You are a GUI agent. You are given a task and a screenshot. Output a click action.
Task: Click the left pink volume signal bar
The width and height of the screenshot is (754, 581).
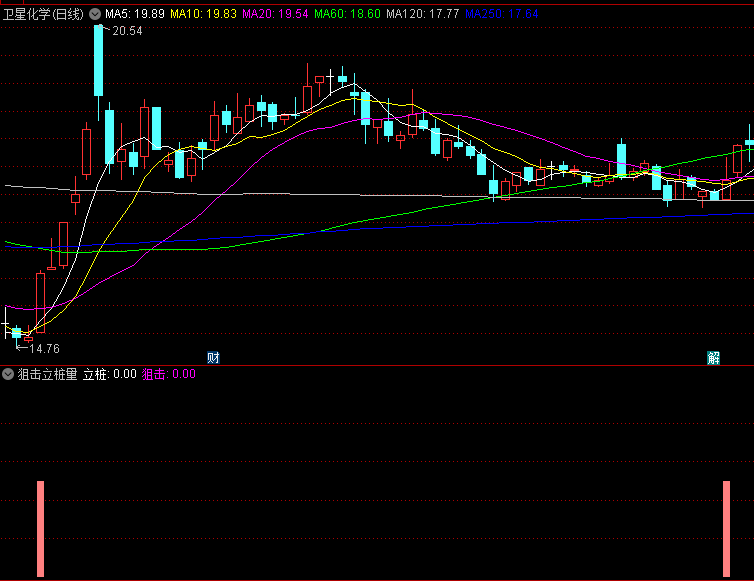pyautogui.click(x=40, y=529)
